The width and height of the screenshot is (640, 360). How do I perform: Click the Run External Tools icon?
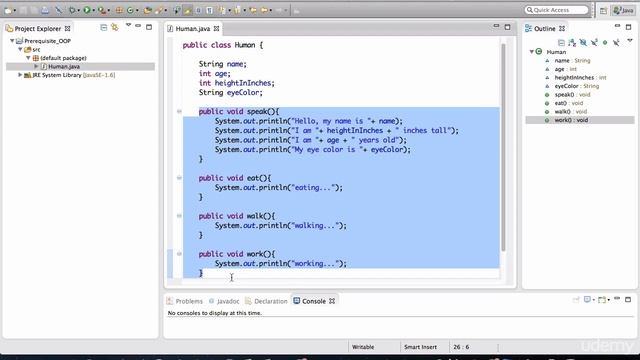(x=101, y=10)
